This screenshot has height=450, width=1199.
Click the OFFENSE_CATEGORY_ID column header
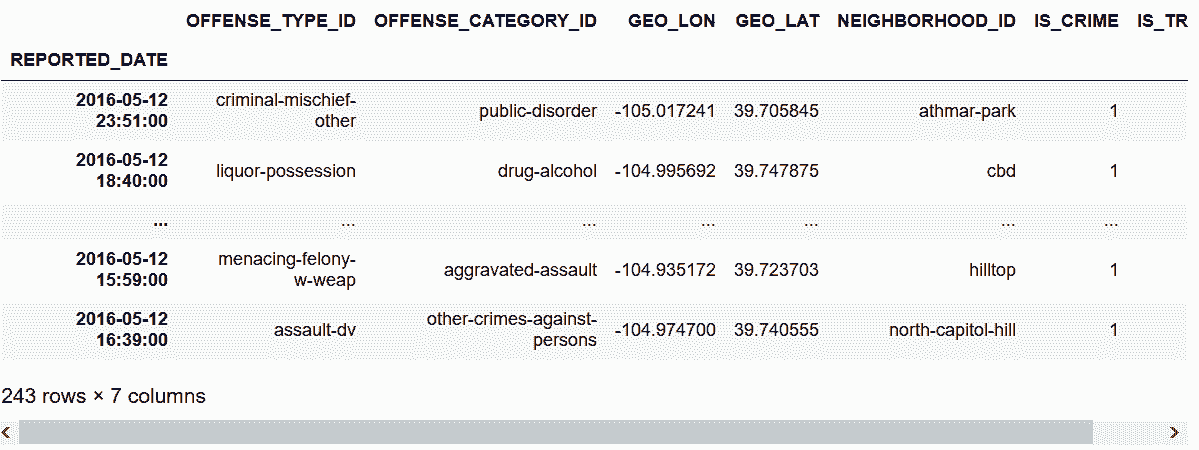pos(485,21)
